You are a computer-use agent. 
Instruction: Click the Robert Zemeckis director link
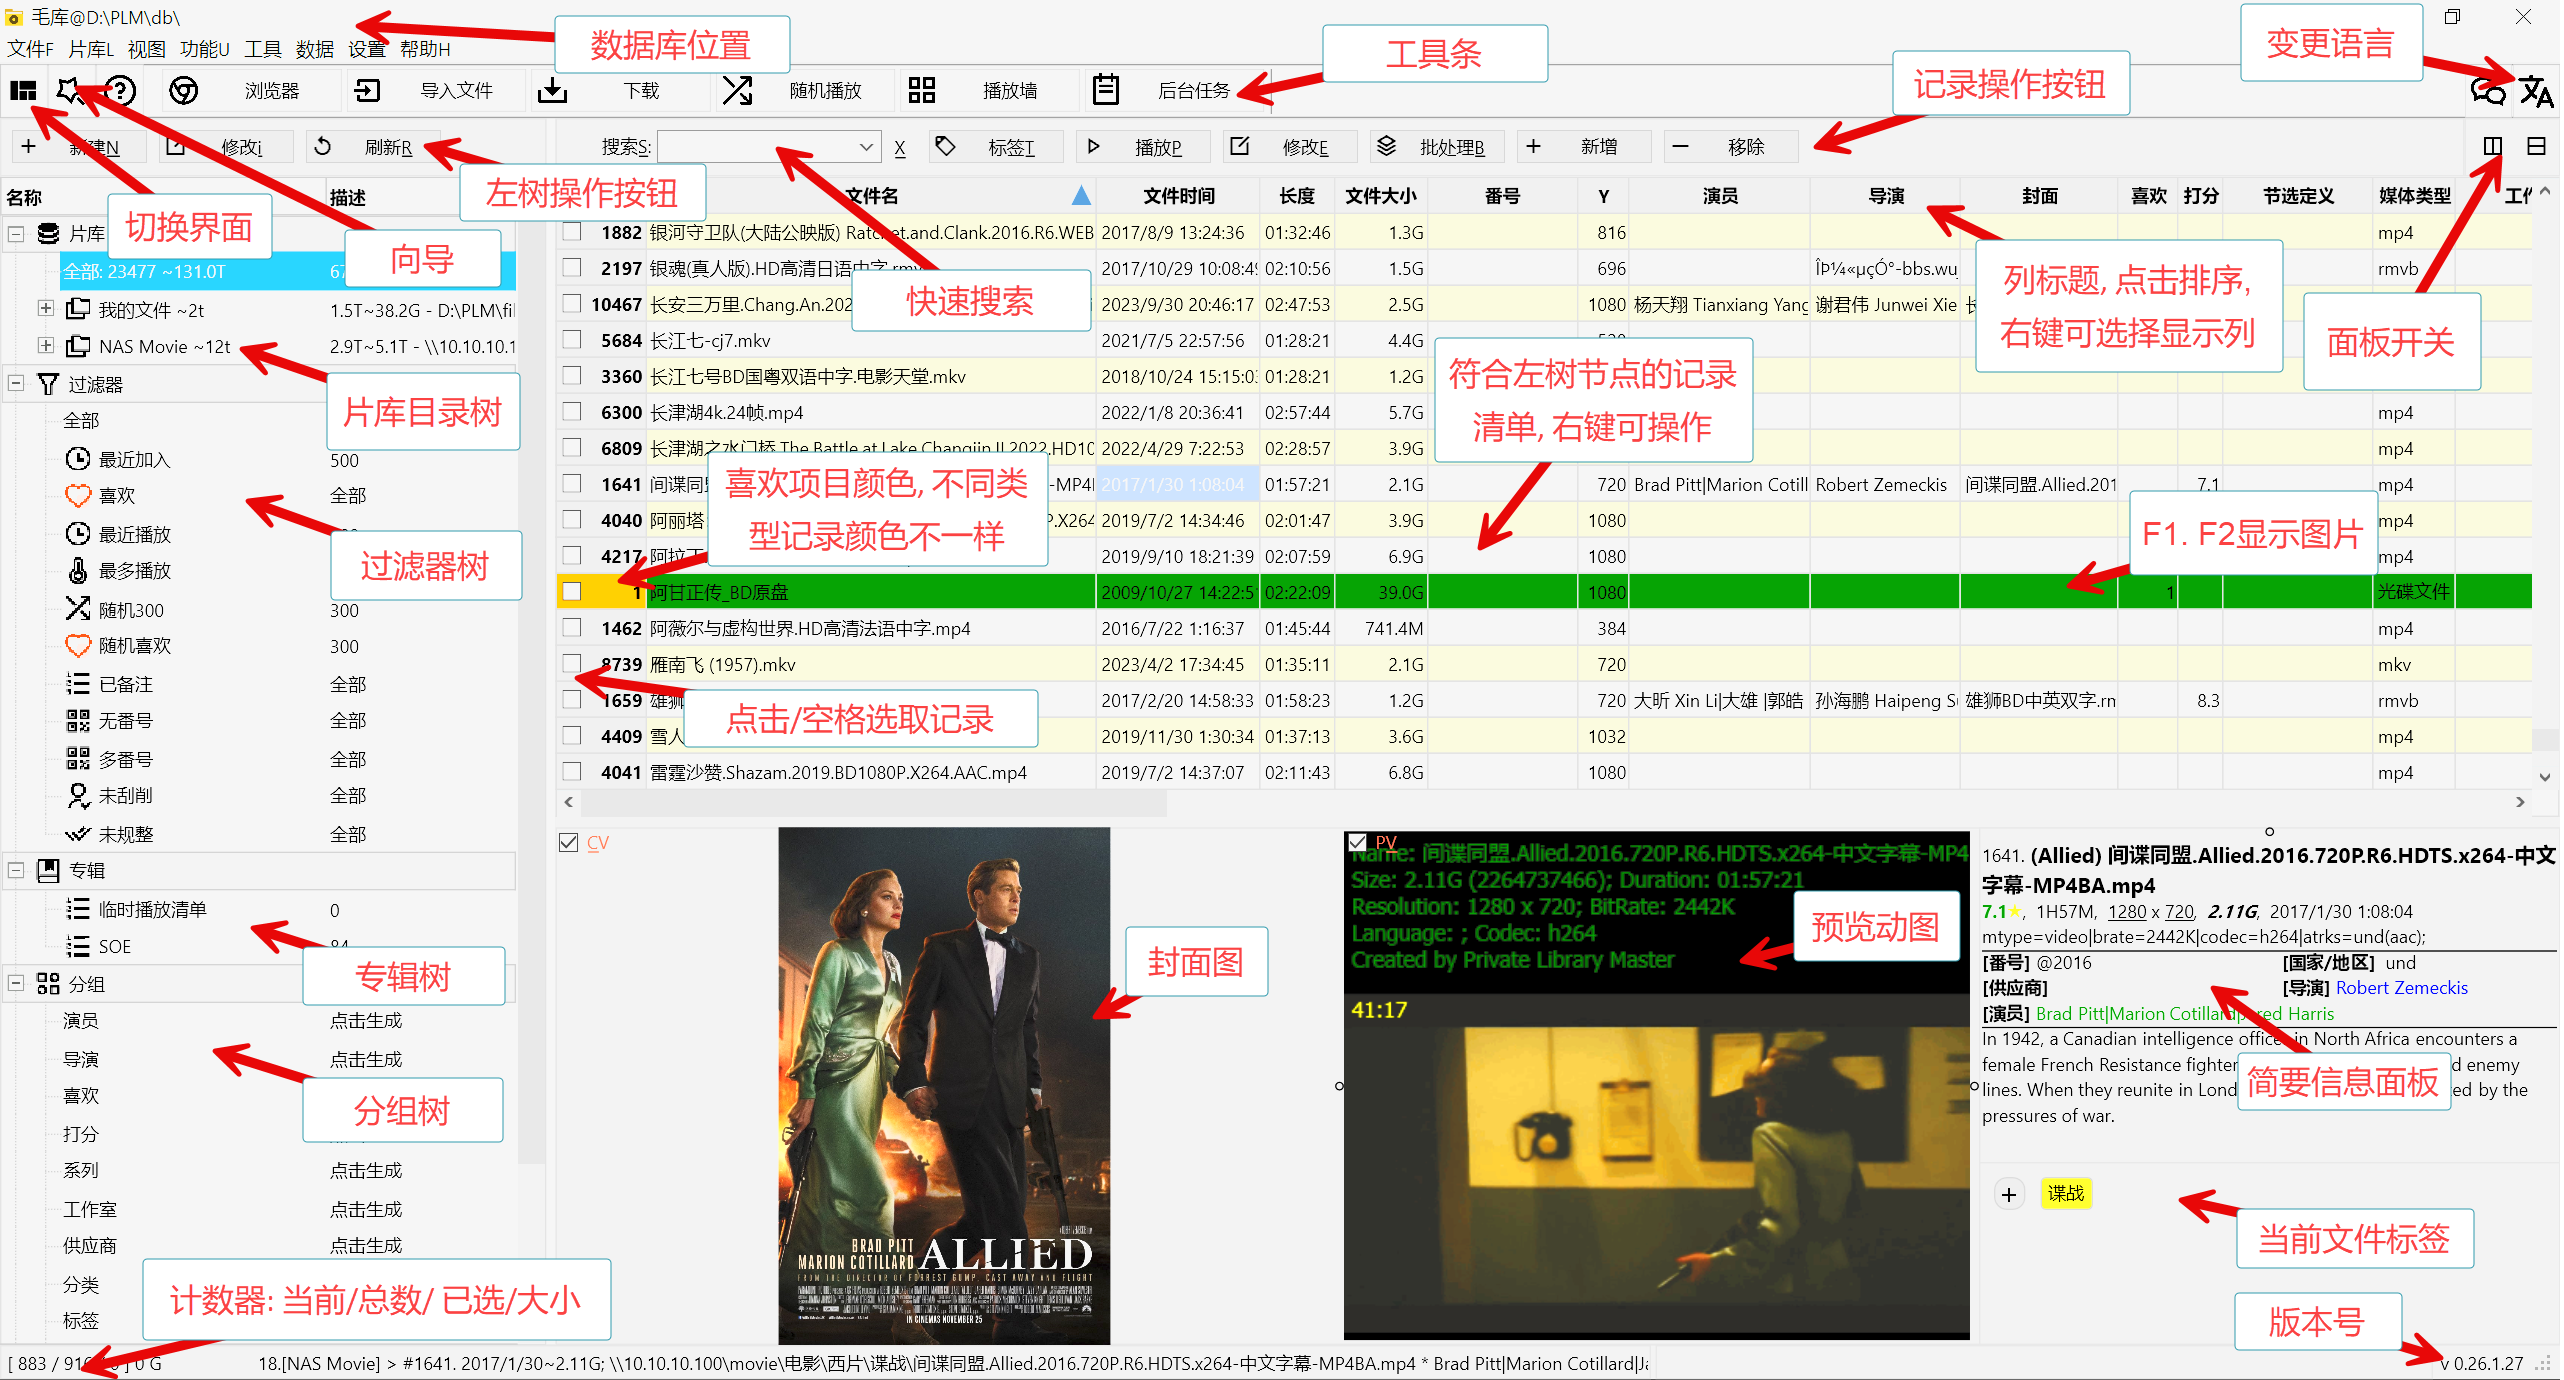(2401, 988)
